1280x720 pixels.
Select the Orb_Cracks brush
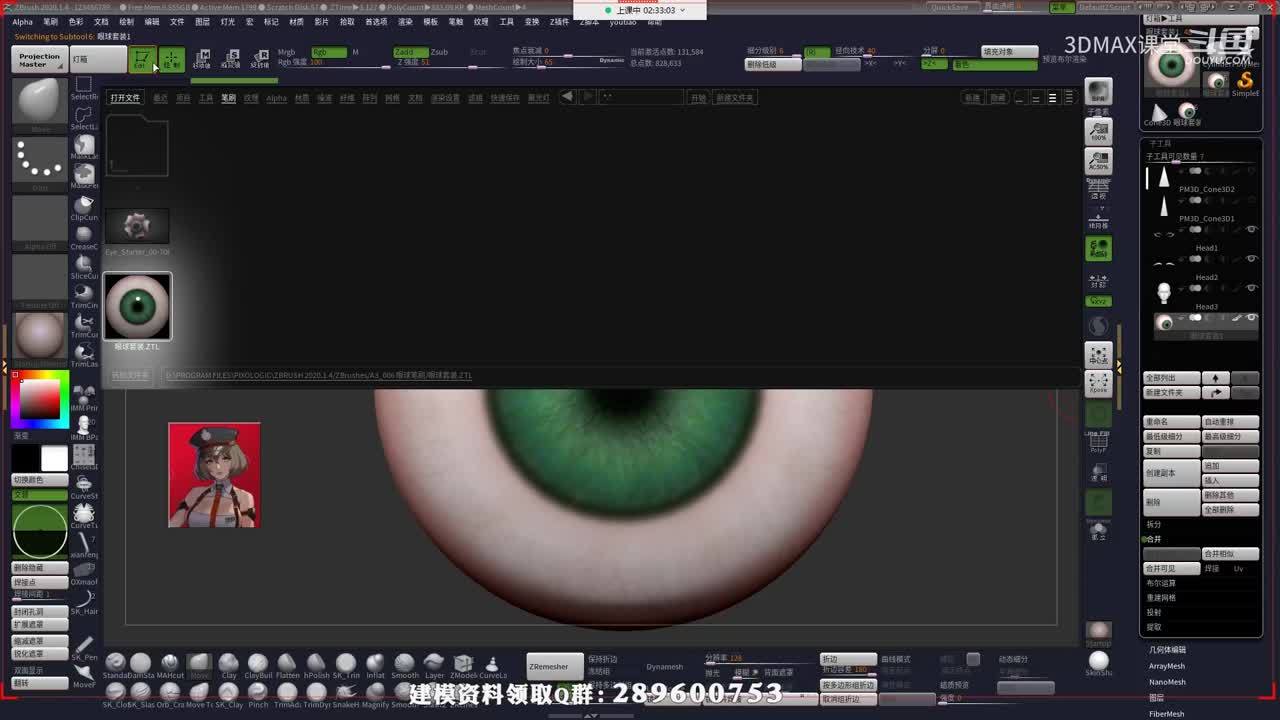click(x=170, y=695)
